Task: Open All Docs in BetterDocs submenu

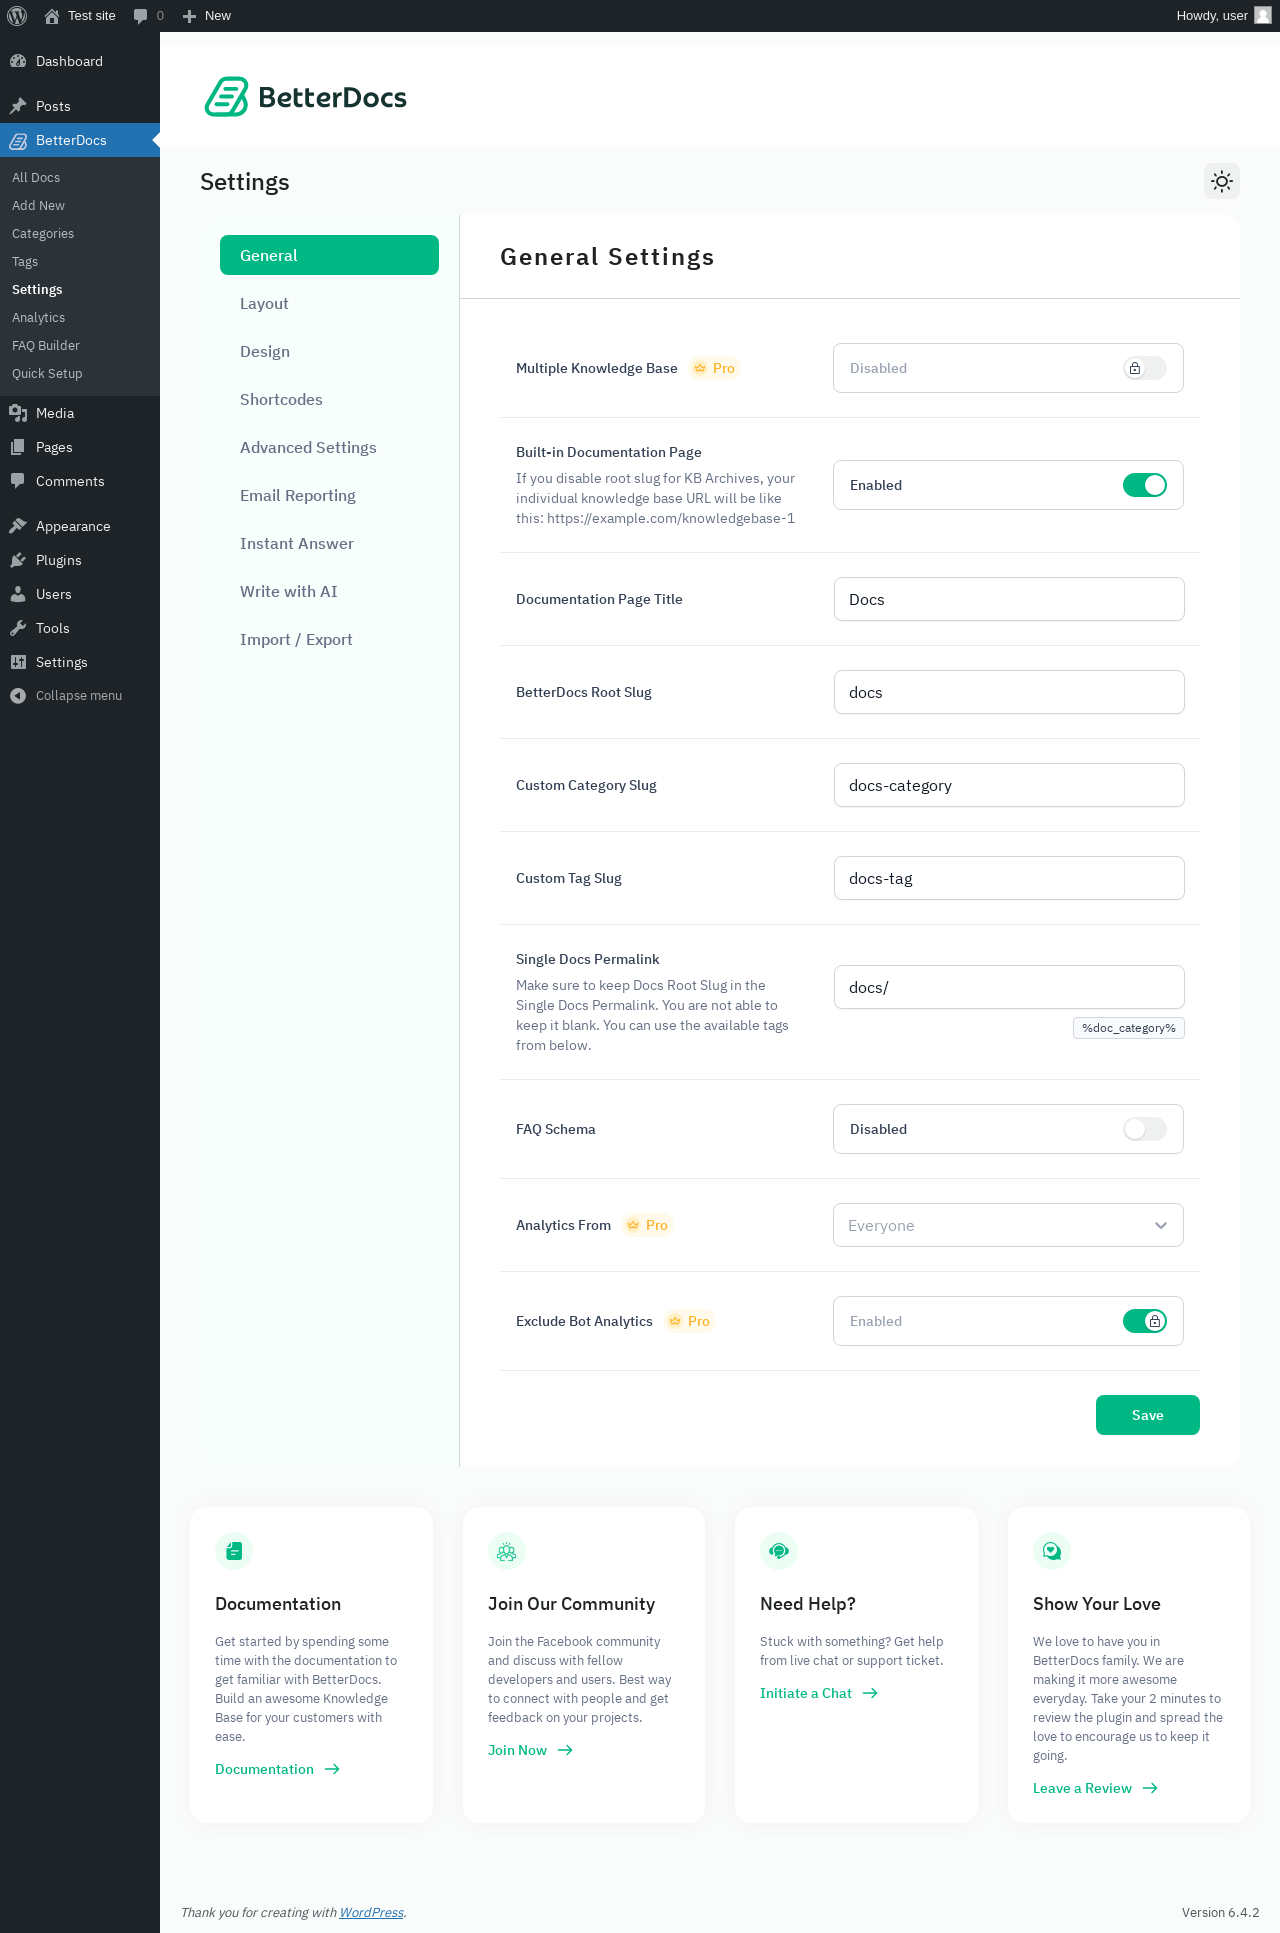Action: [80, 177]
